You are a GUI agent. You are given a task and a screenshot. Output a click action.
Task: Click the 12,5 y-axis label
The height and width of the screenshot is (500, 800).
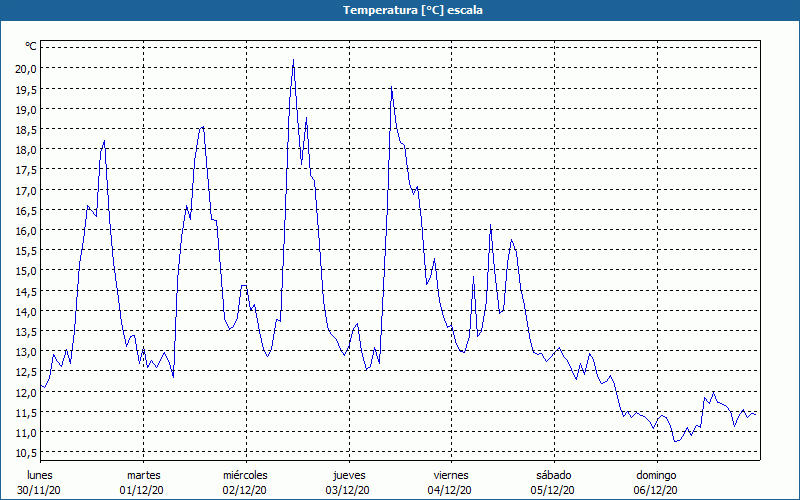pyautogui.click(x=26, y=372)
